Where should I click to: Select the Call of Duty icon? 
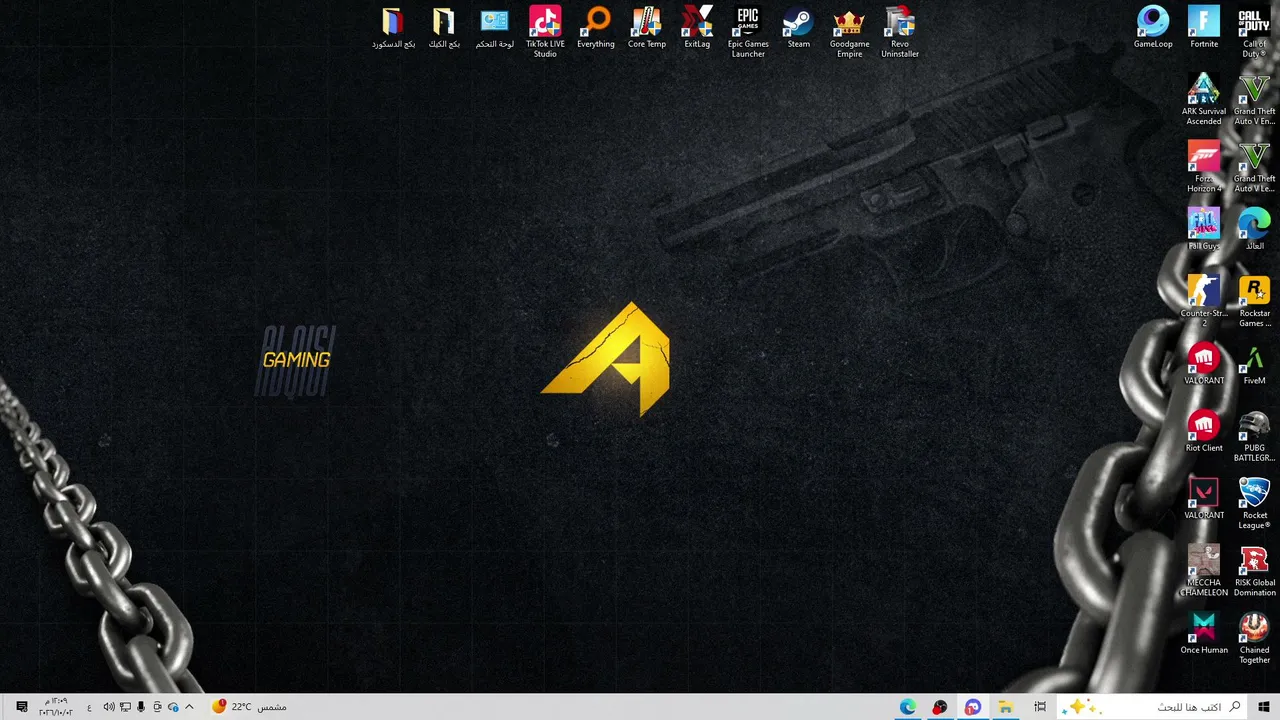point(1254,32)
